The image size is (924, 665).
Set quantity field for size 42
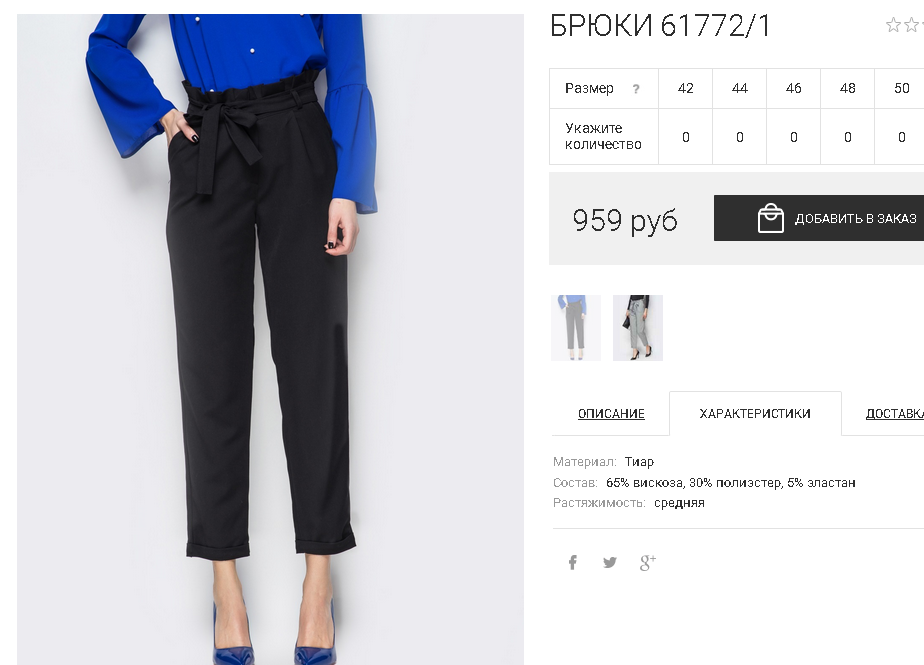pos(685,137)
